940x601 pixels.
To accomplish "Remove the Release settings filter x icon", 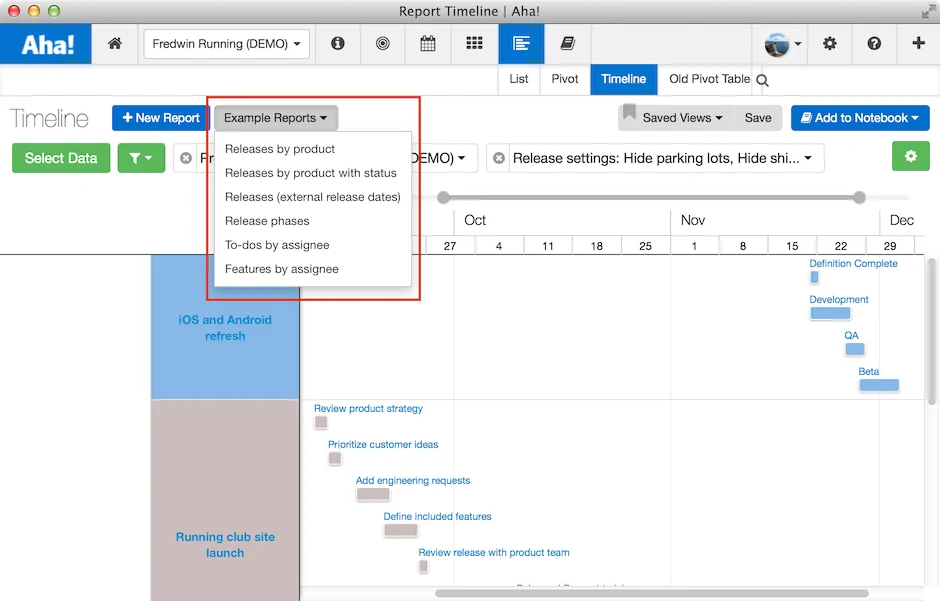I will (498, 158).
